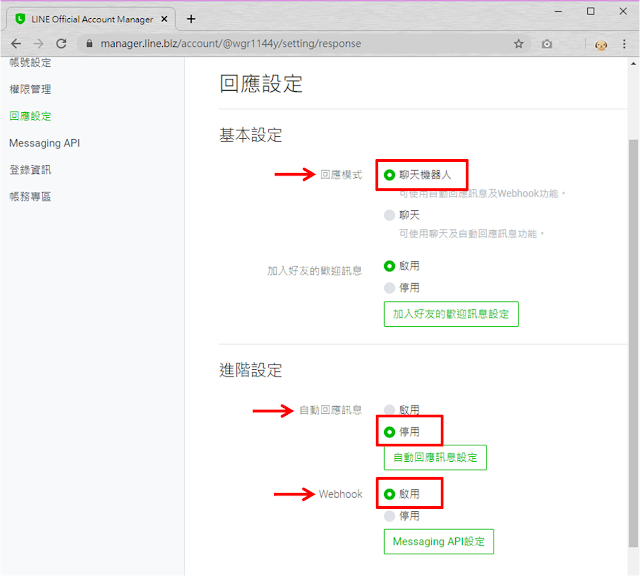Click the 回應設定 page heading

pyautogui.click(x=261, y=84)
